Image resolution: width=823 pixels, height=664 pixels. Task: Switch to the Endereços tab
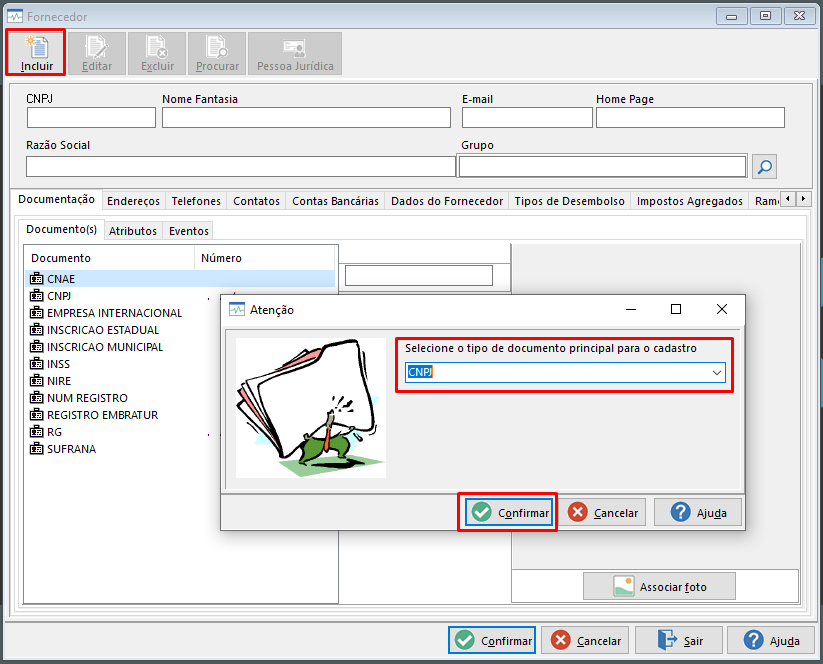pos(133,201)
